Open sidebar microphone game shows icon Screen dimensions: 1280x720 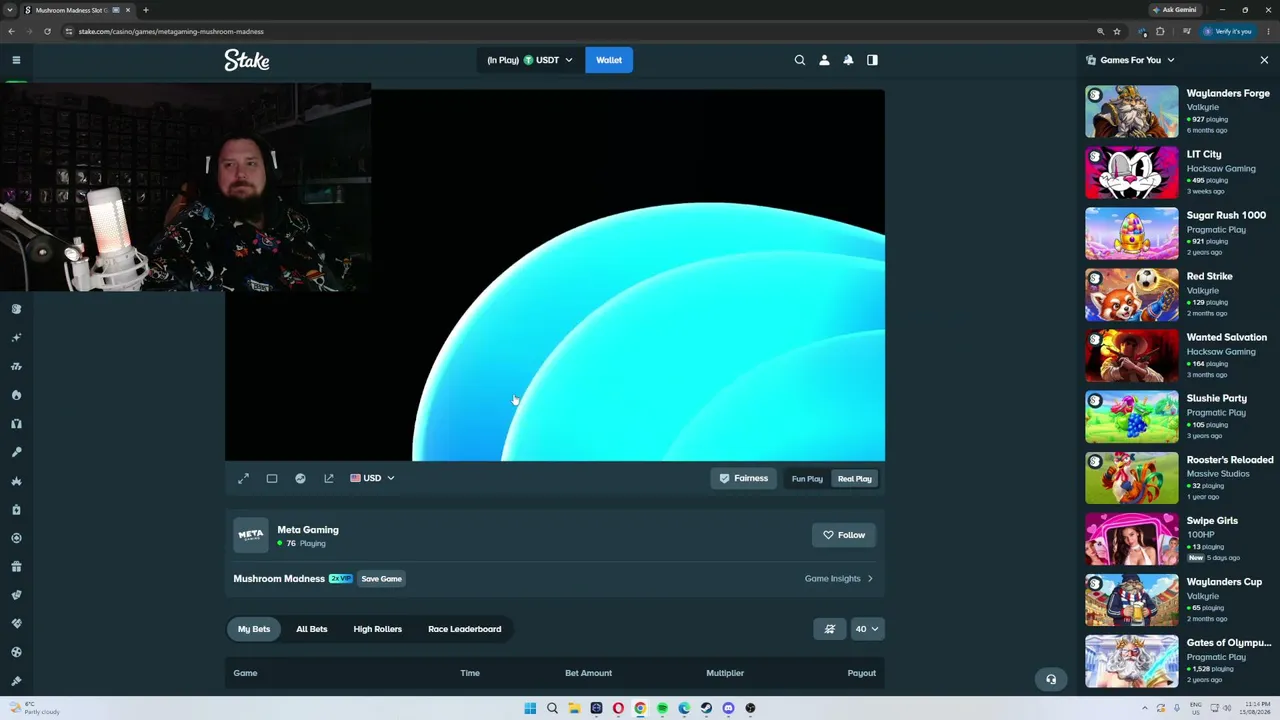pyautogui.click(x=16, y=452)
